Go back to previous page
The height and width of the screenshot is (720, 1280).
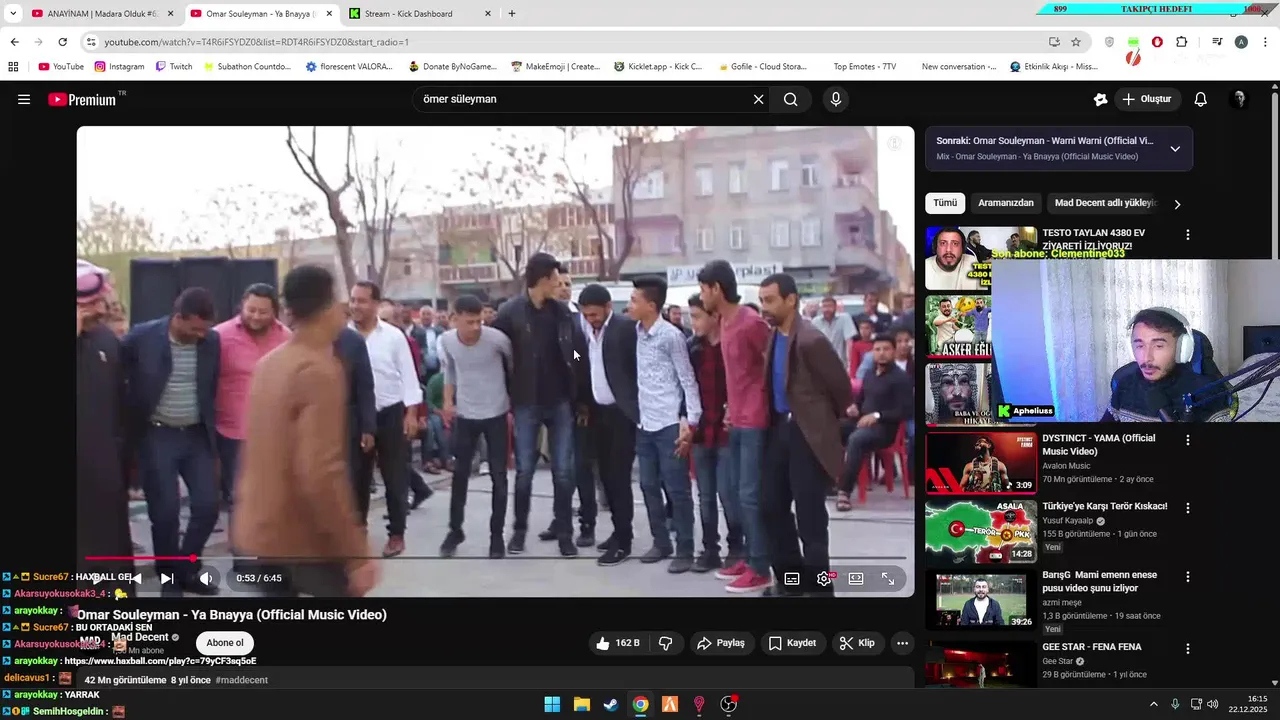tap(14, 42)
